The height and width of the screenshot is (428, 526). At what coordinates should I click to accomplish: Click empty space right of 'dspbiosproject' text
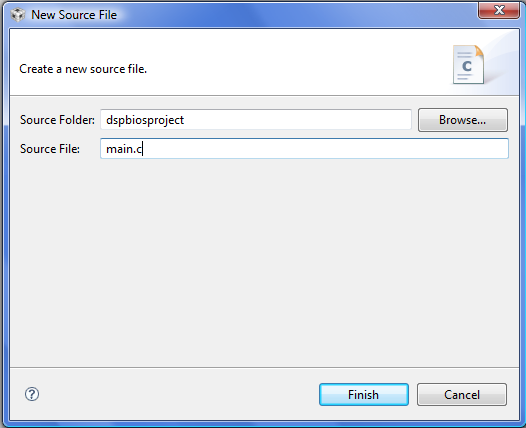click(x=297, y=120)
